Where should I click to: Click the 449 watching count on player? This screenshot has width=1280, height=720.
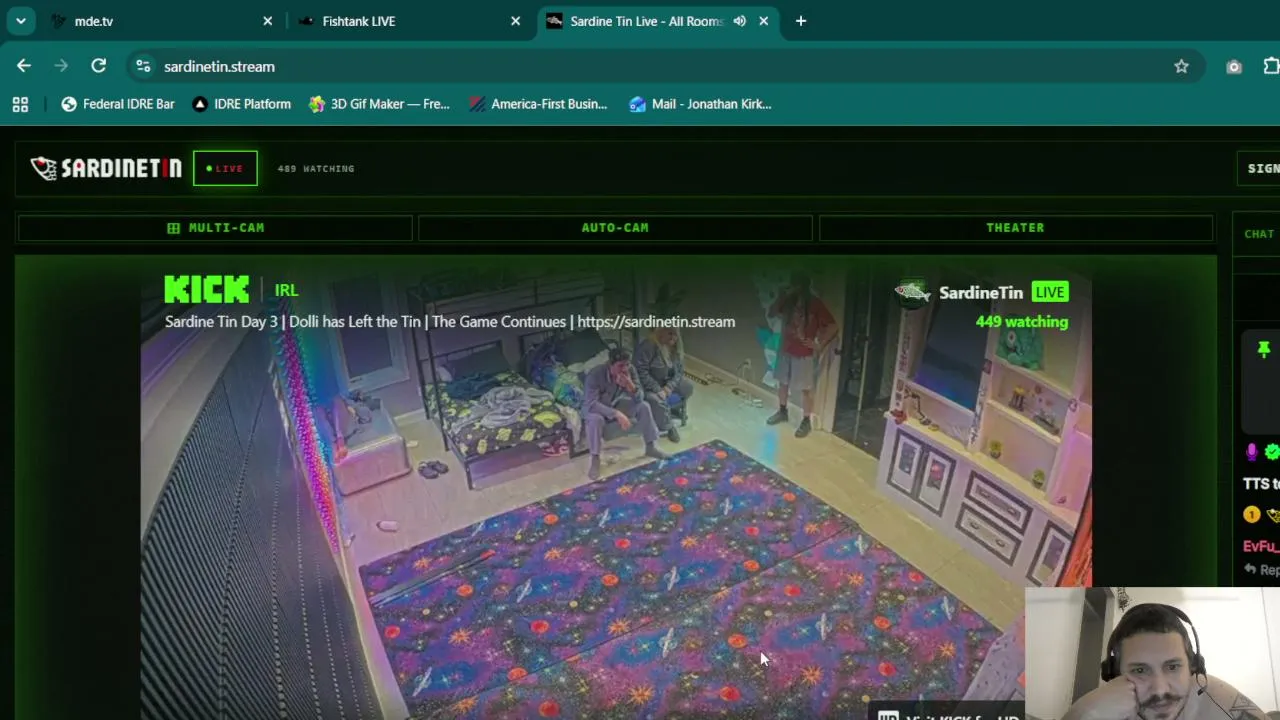tap(1022, 322)
